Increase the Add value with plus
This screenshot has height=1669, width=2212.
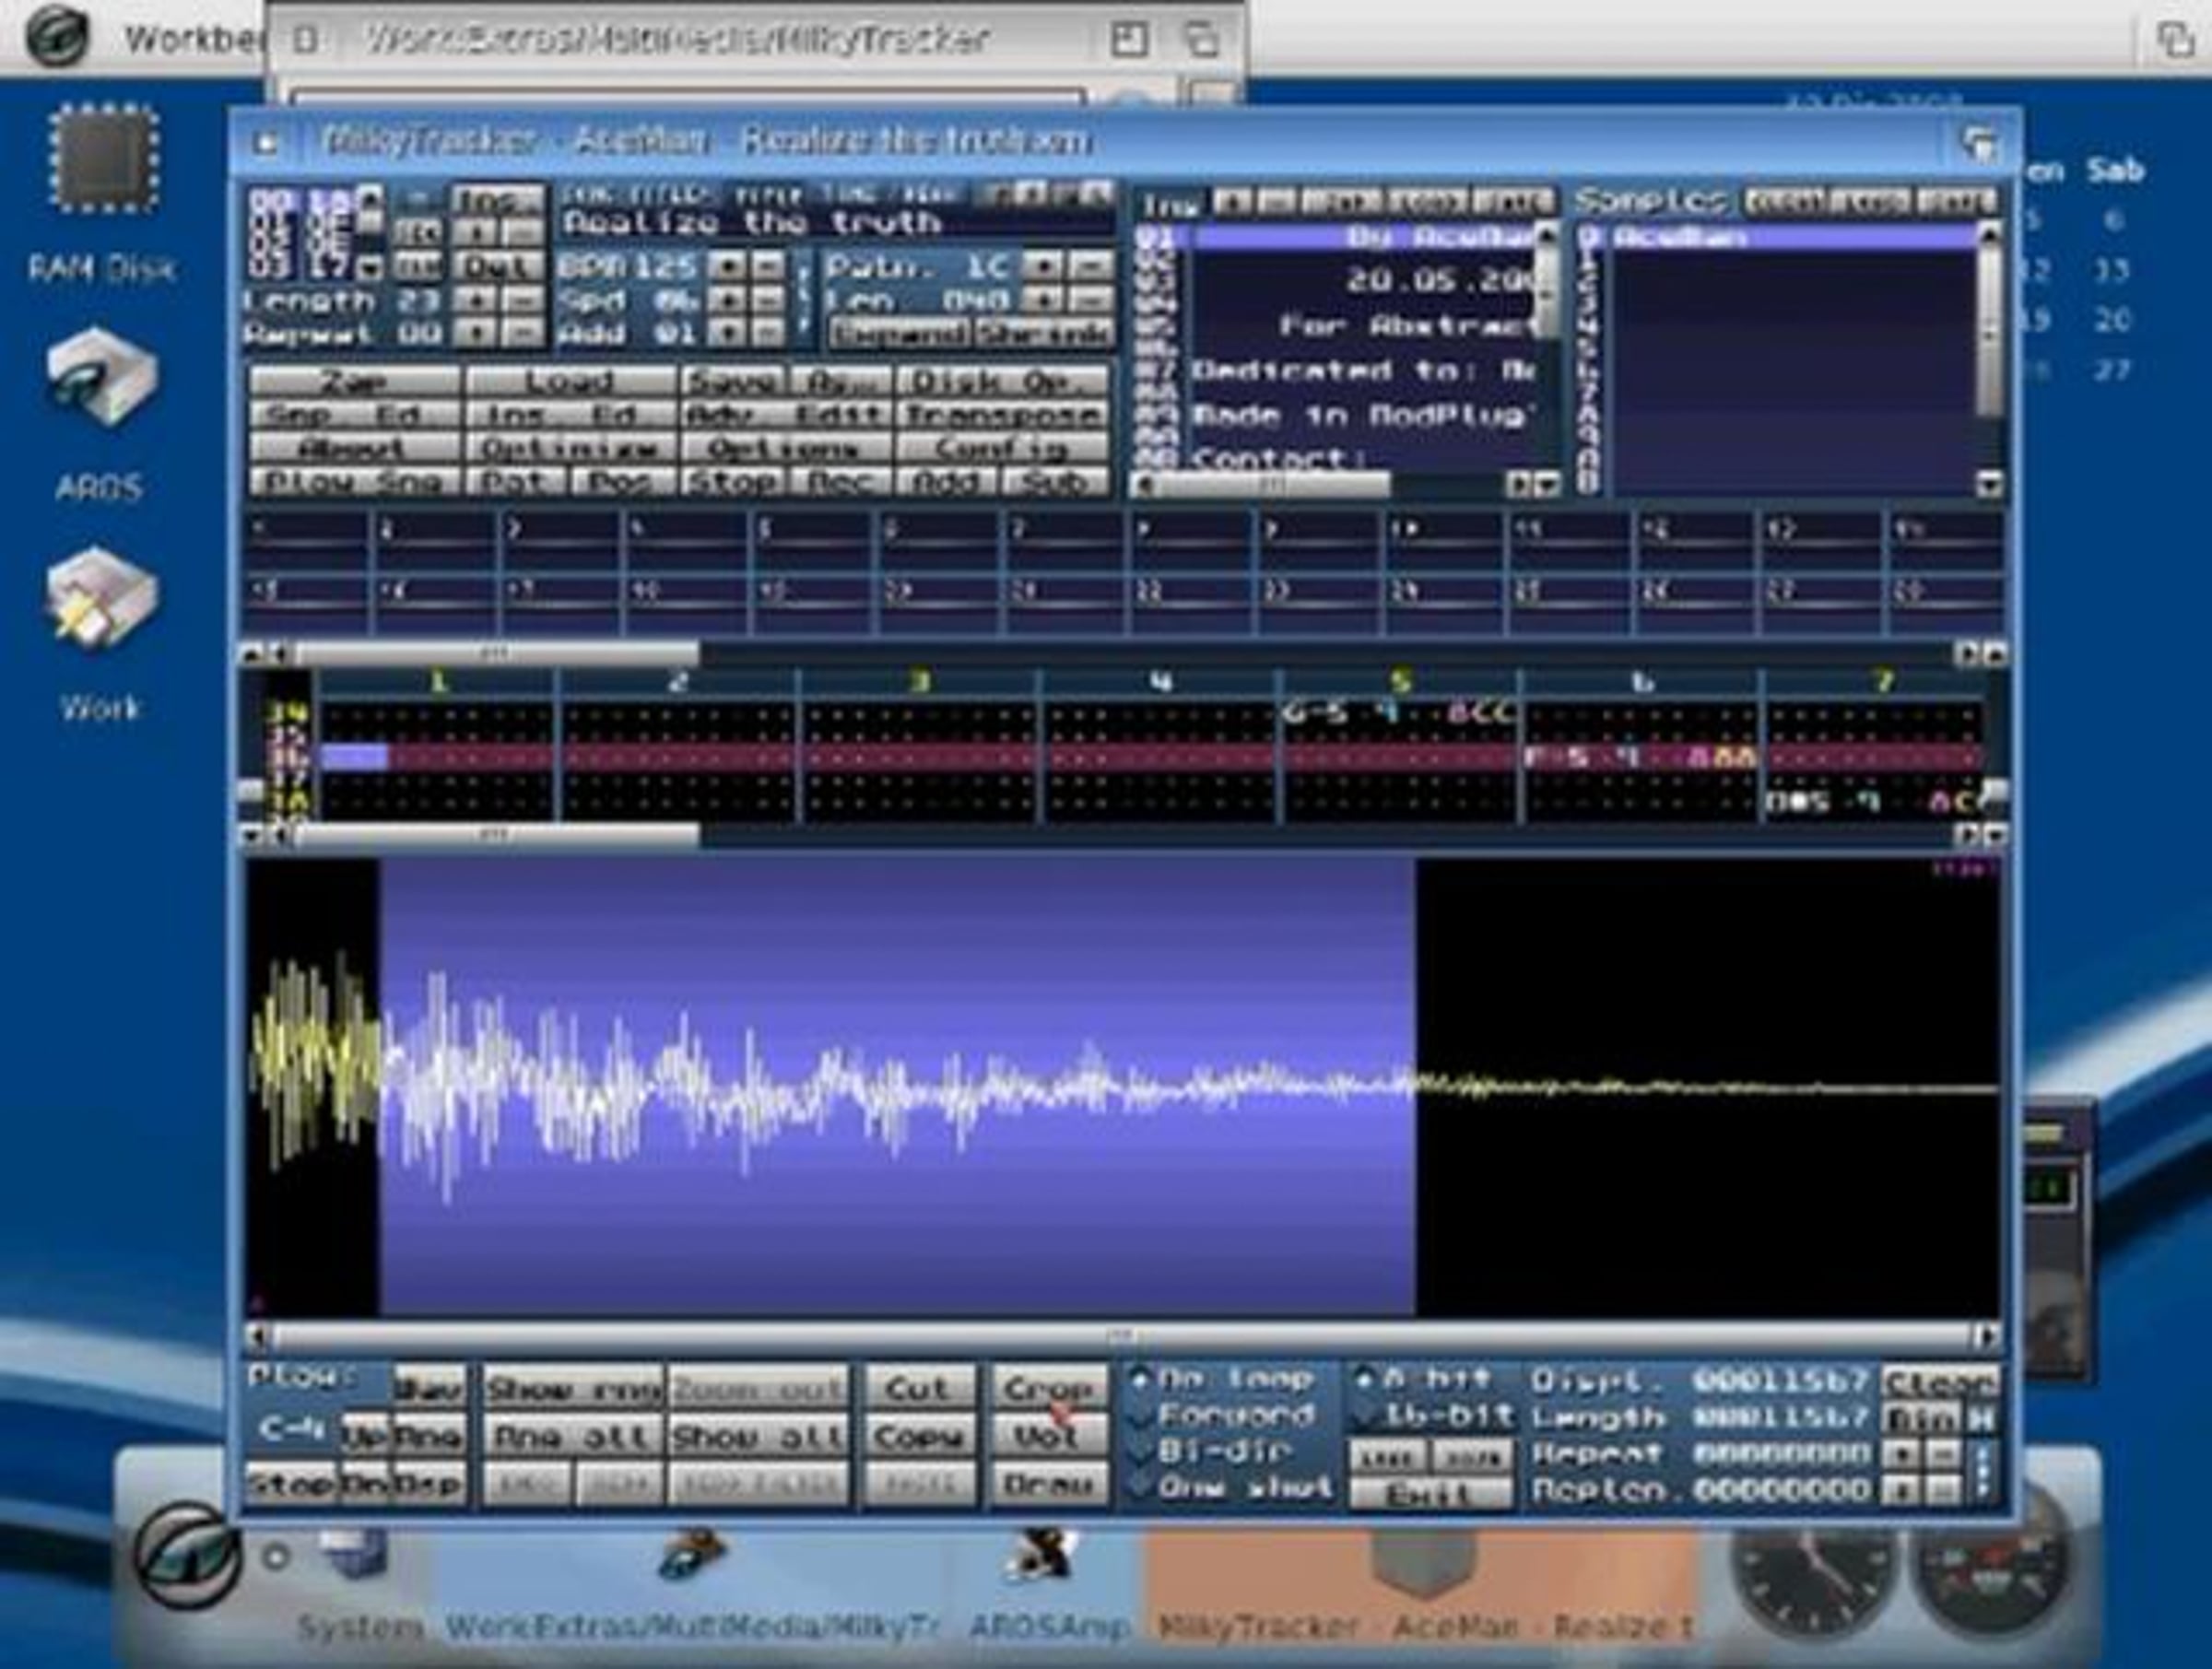click(725, 333)
